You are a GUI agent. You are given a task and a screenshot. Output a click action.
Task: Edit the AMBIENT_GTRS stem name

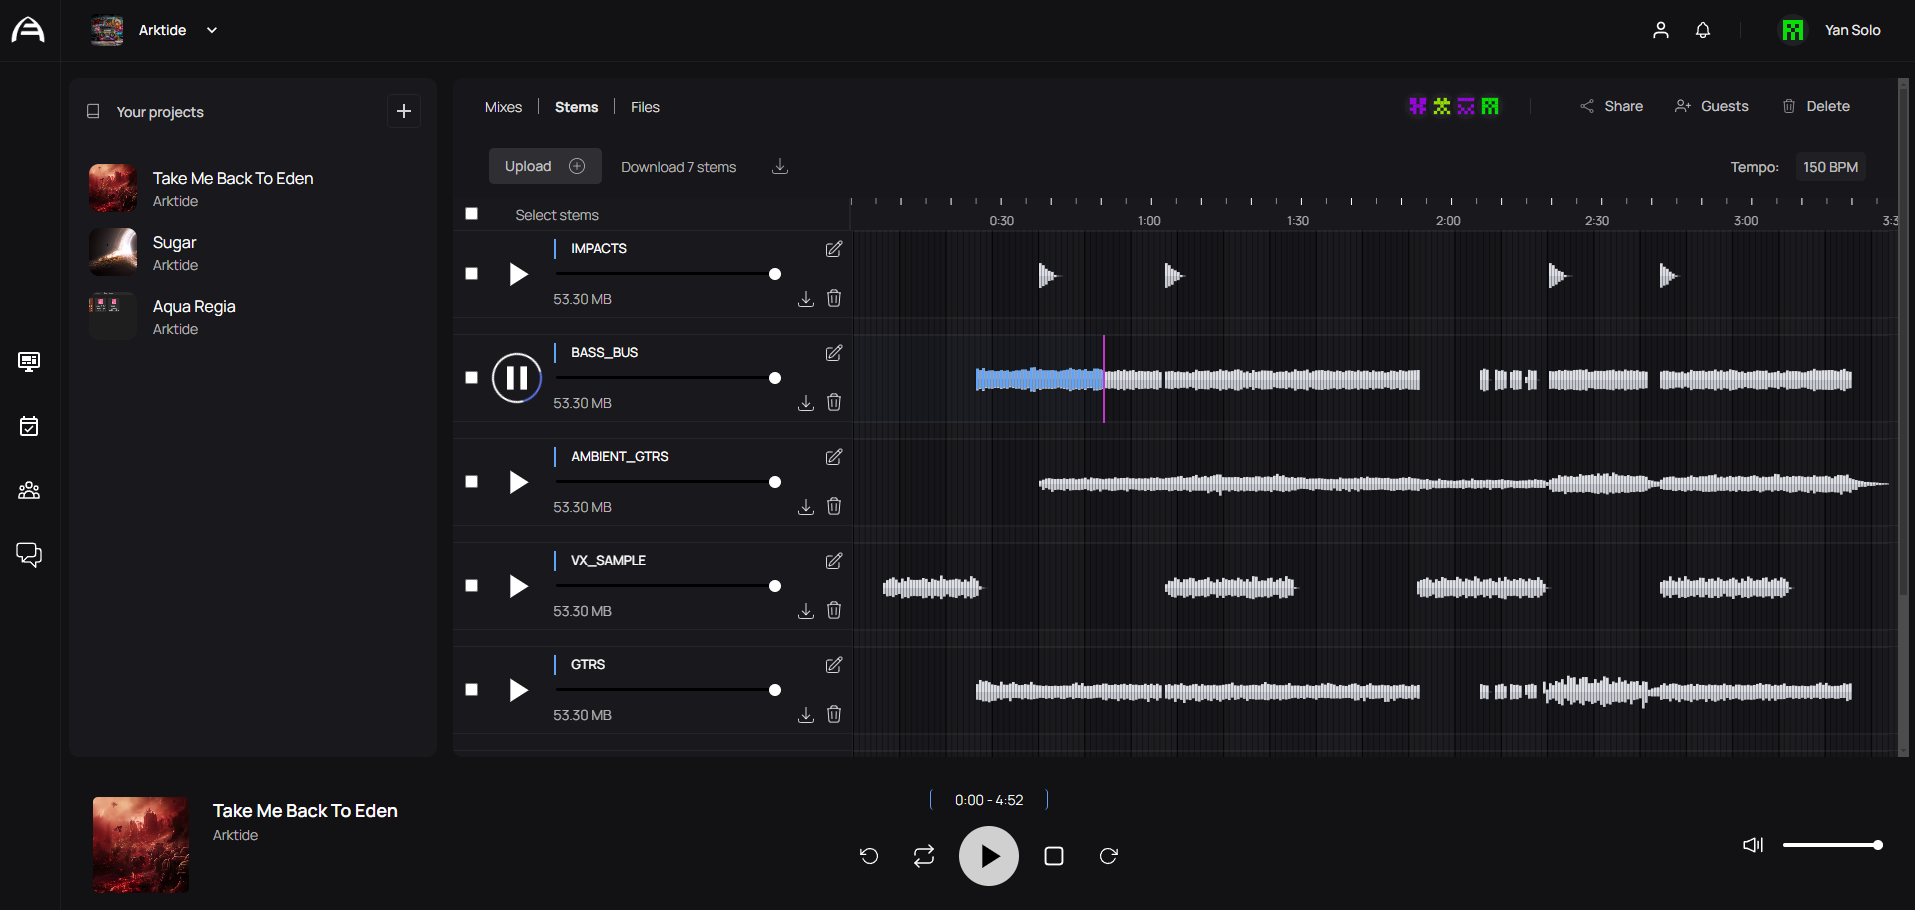pos(834,457)
